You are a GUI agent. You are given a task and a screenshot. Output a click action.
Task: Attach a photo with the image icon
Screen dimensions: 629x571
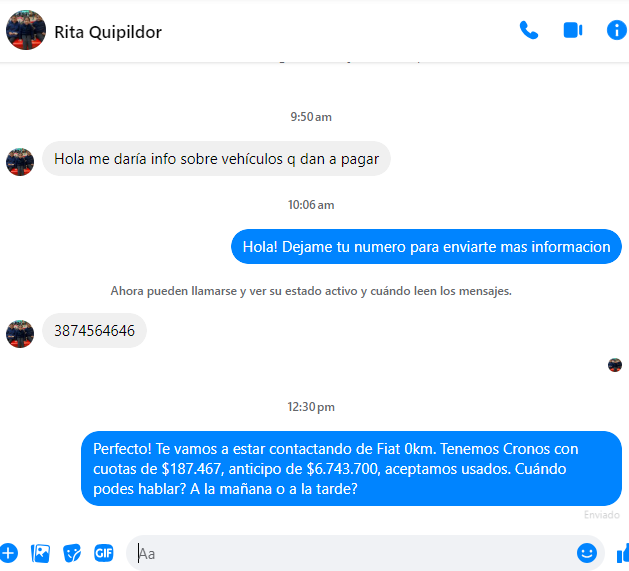click(x=41, y=553)
